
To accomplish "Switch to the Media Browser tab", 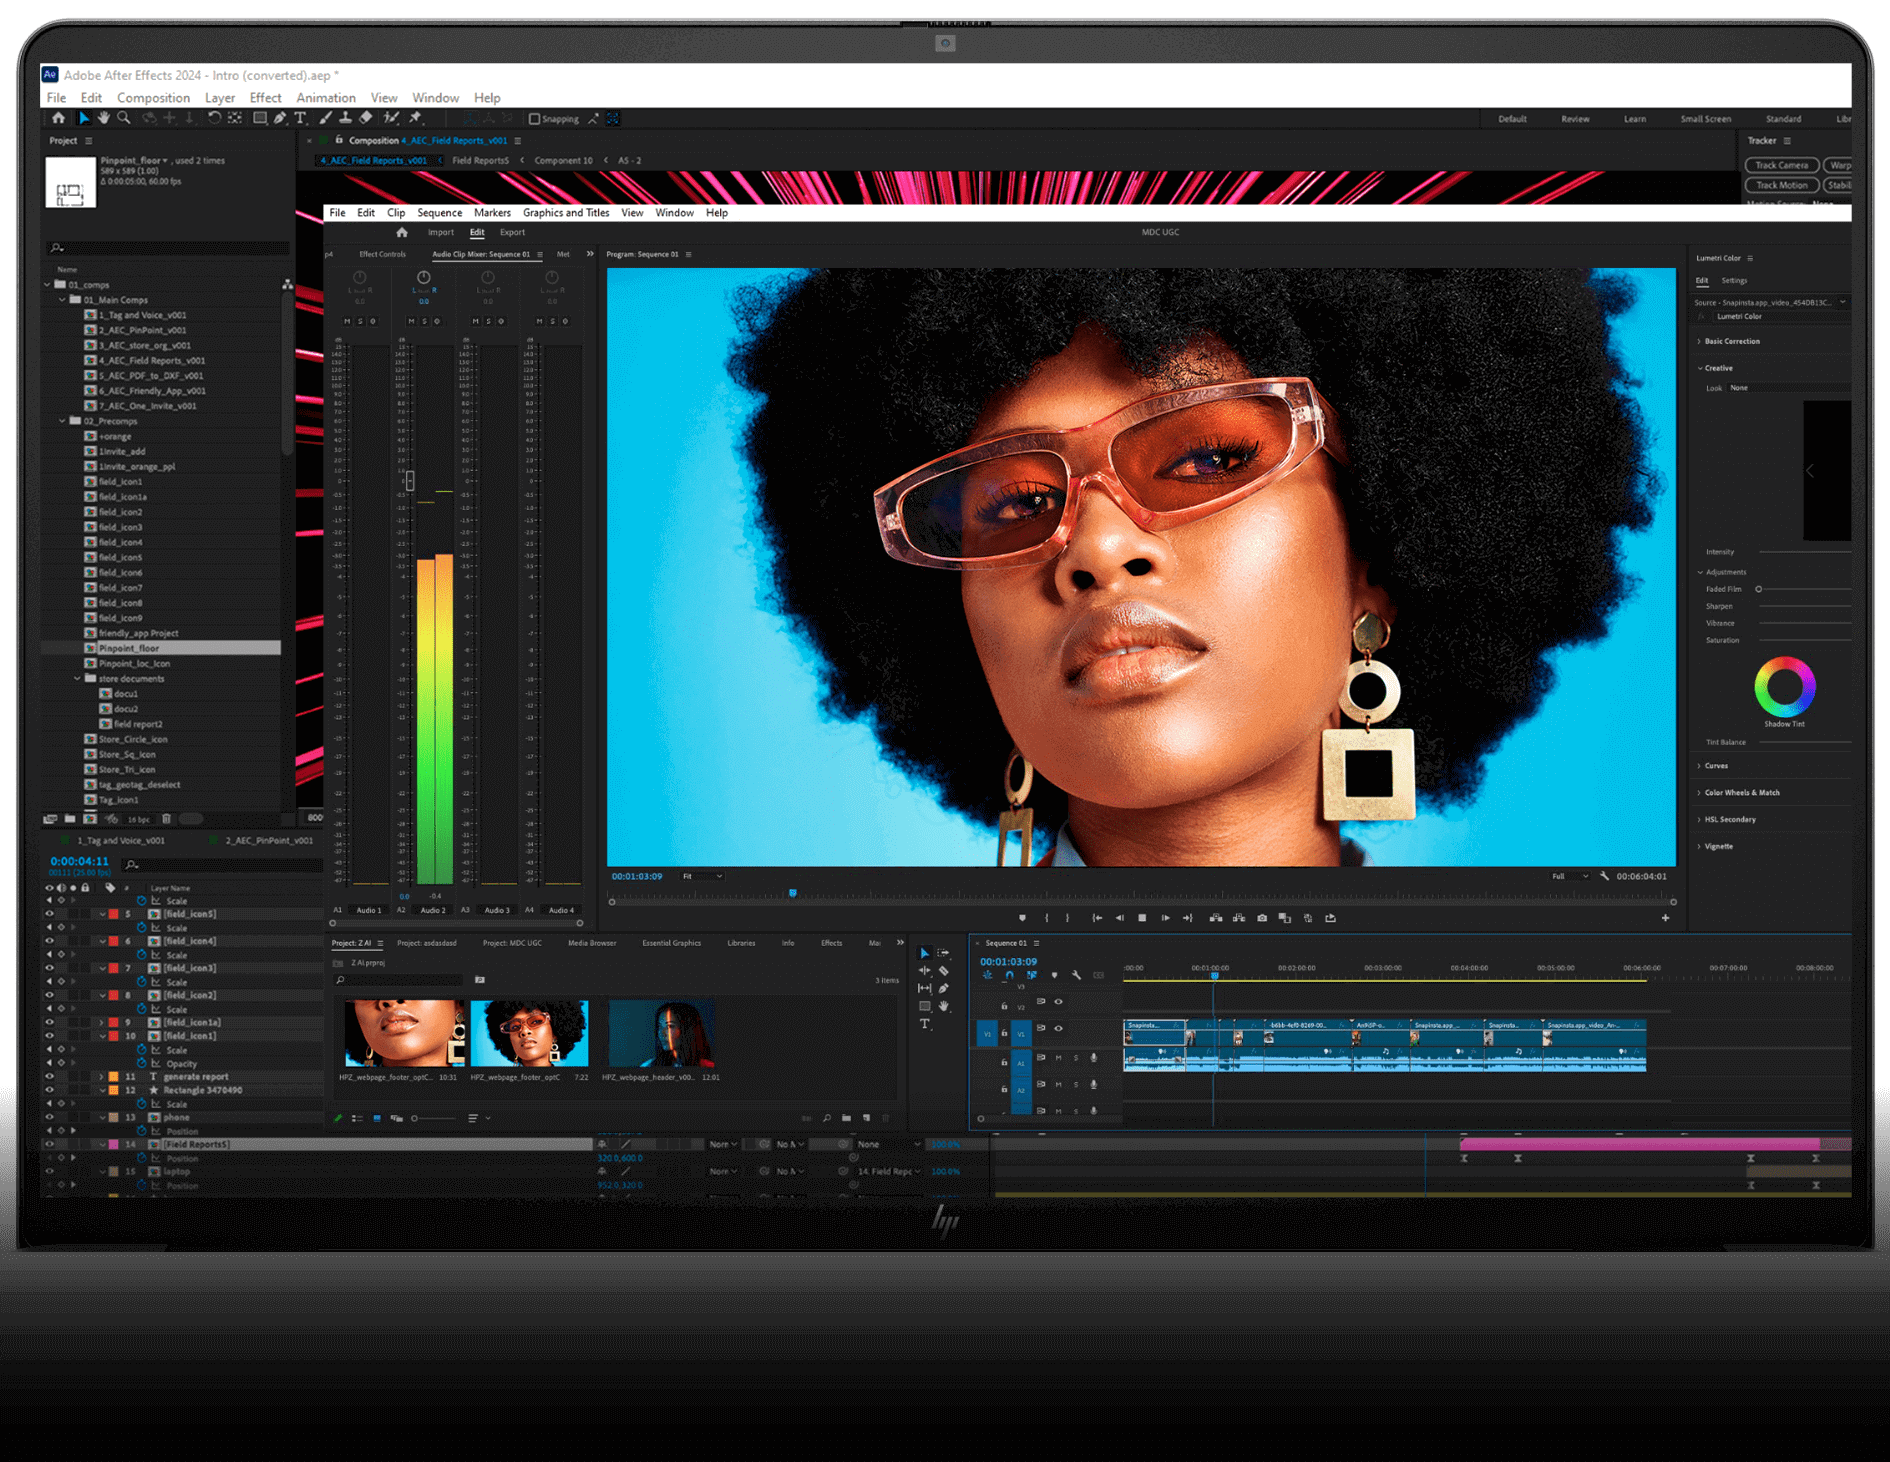I will click(x=592, y=943).
